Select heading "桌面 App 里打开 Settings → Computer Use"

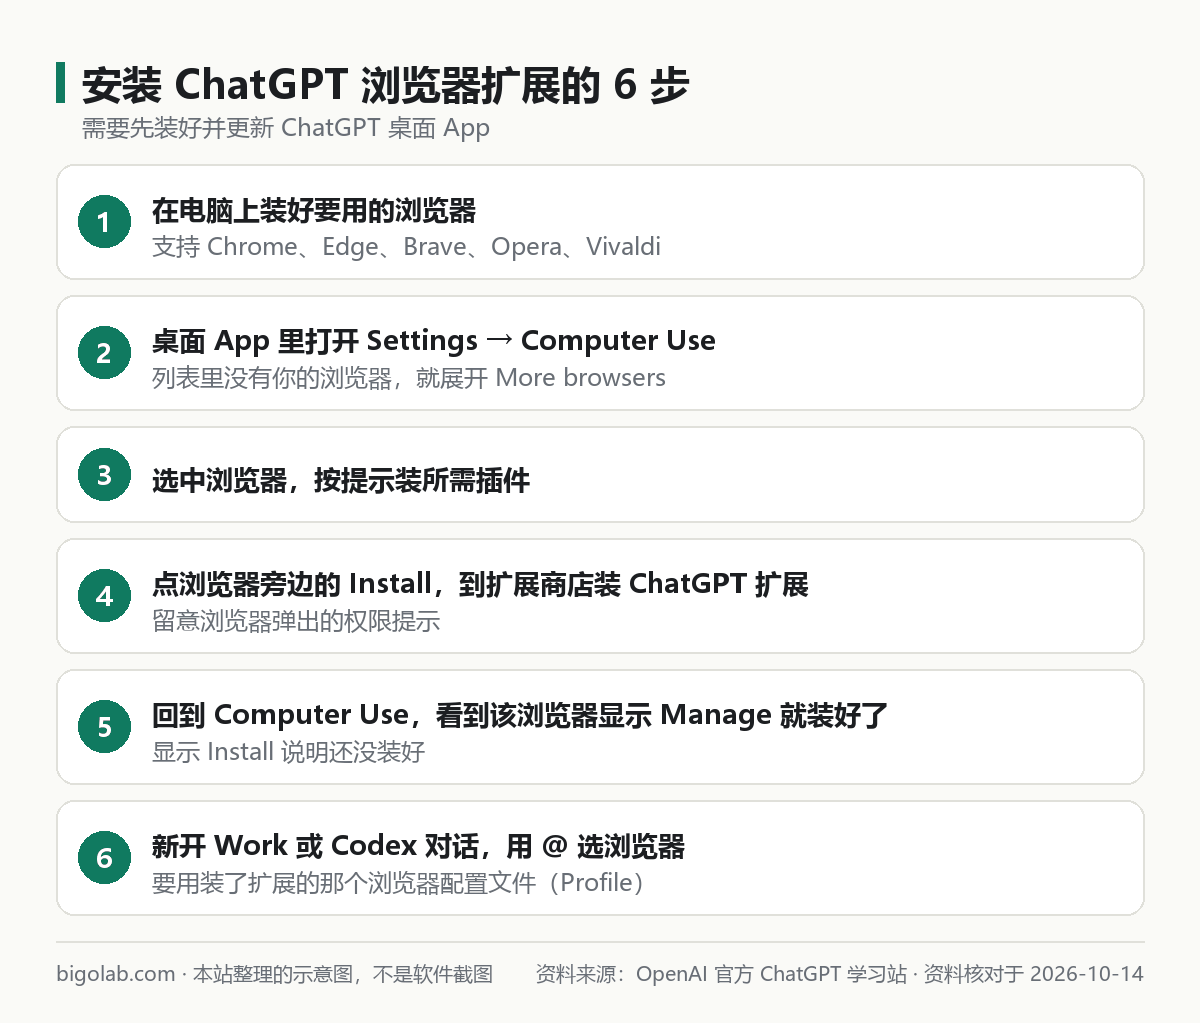tap(434, 341)
